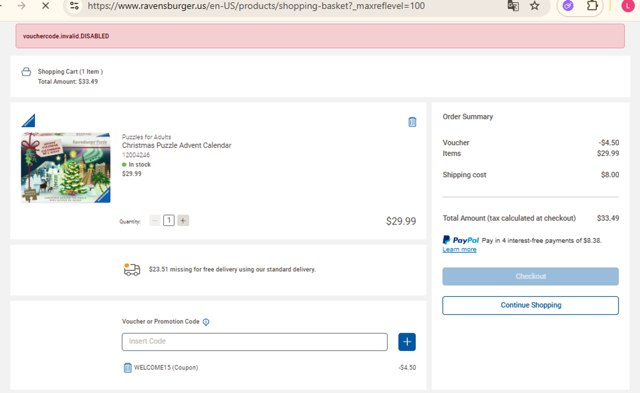Viewport: 640px width, 393px height.
Task: Click the missing for free delivery message
Action: click(232, 269)
